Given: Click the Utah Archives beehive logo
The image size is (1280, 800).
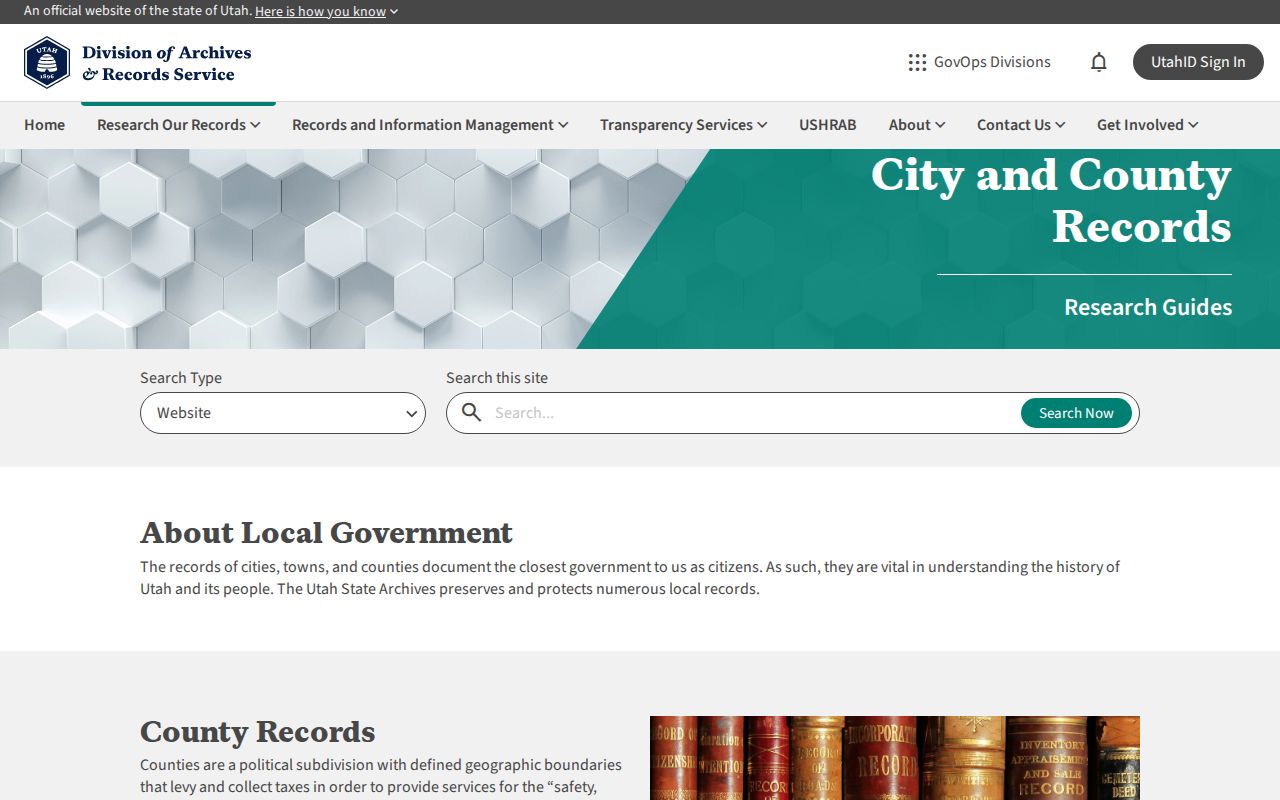Looking at the screenshot, I should [47, 63].
